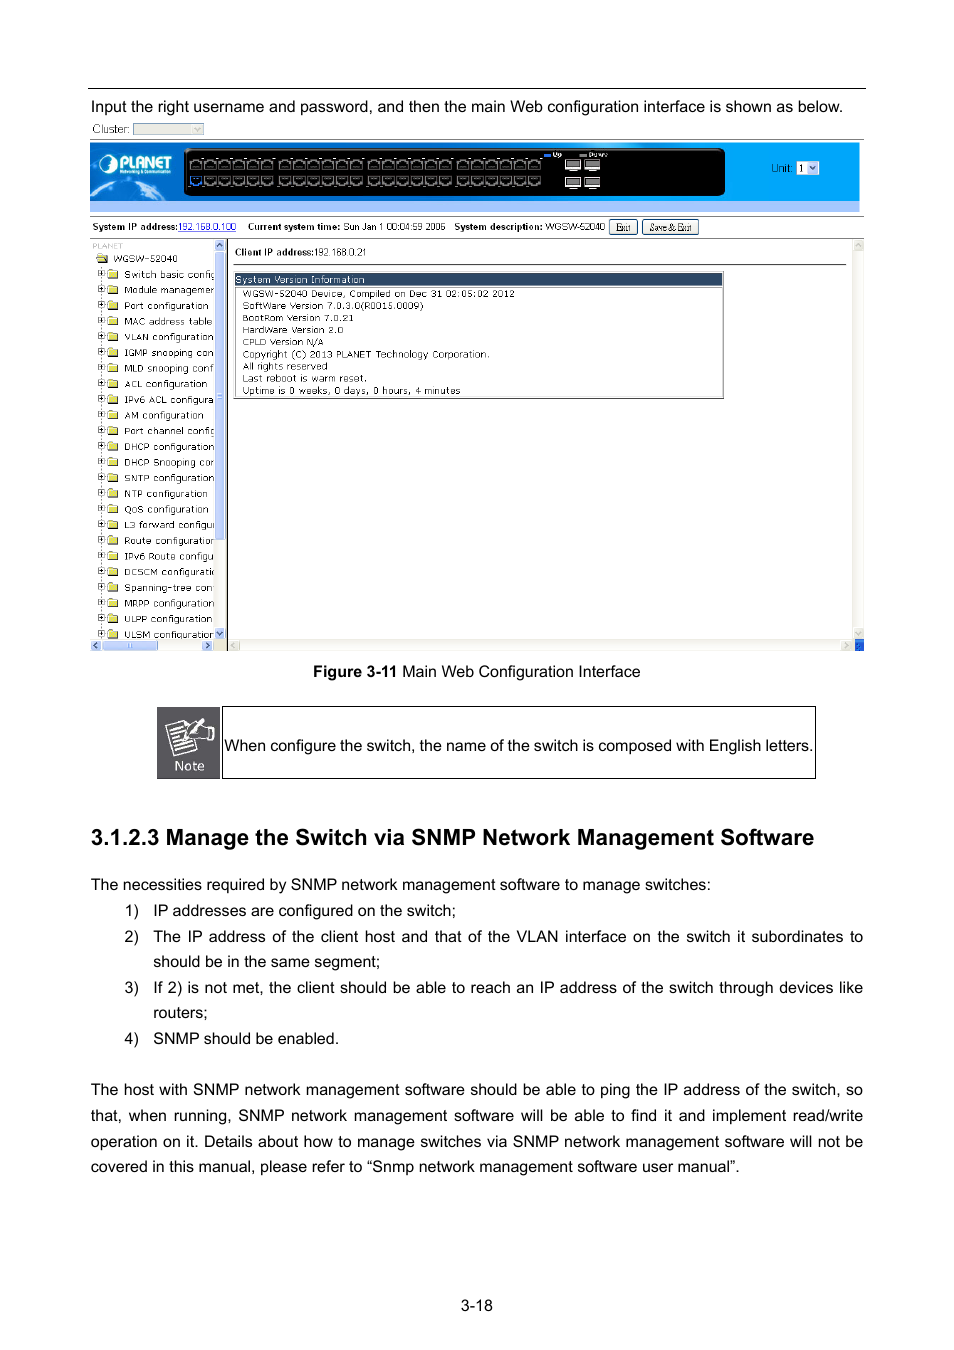The image size is (954, 1350).
Task: Click the highlighted blue port on switch panel
Action: click(x=196, y=181)
